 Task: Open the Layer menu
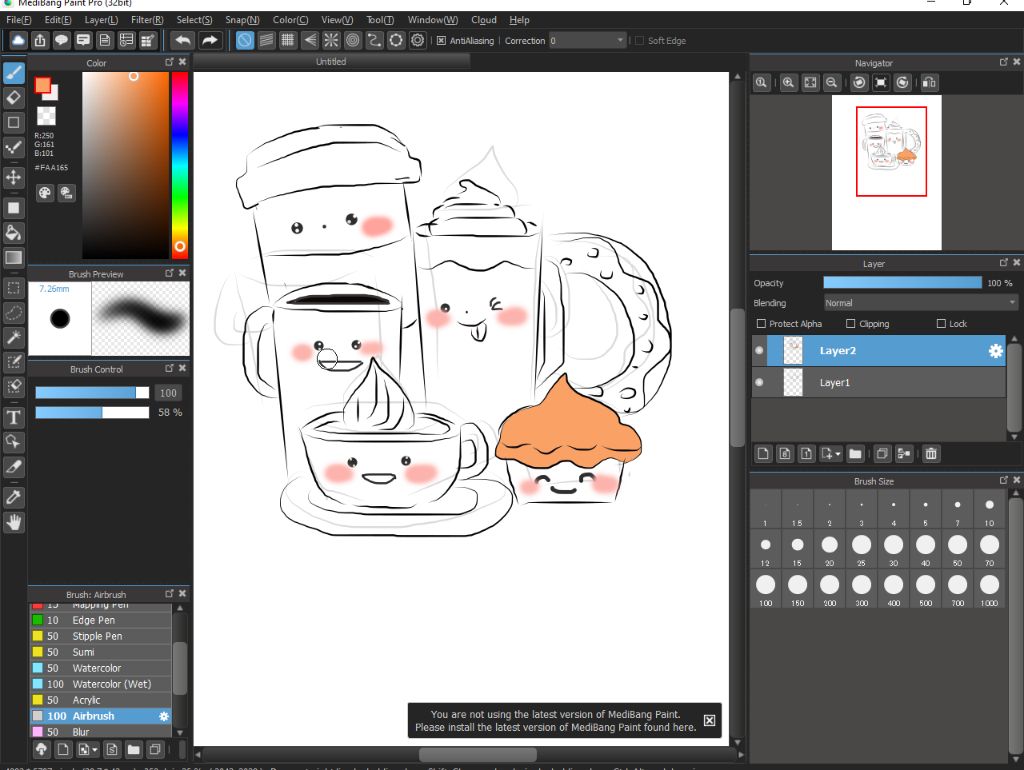[101, 20]
